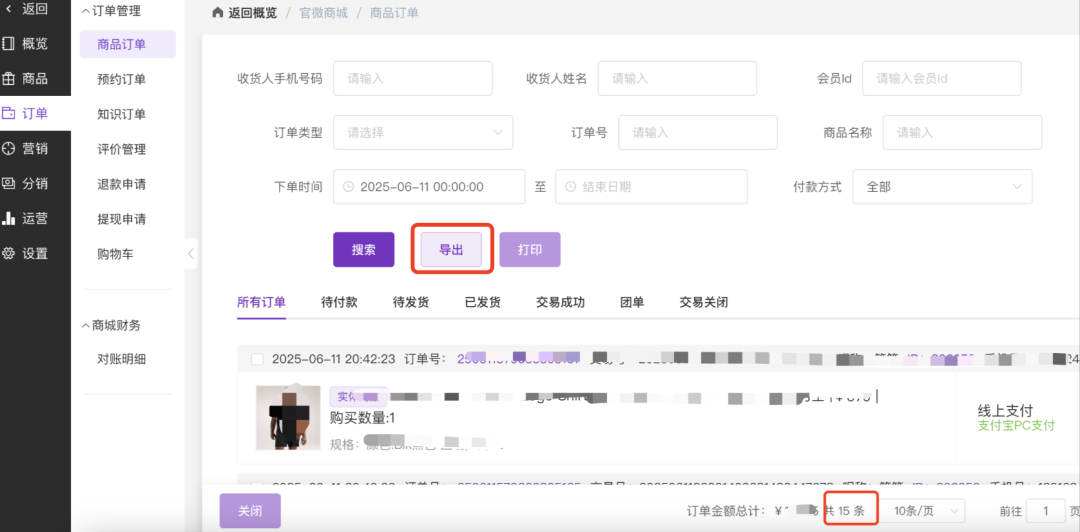Click the product thumbnail of first order
The image size is (1080, 532).
click(288, 417)
